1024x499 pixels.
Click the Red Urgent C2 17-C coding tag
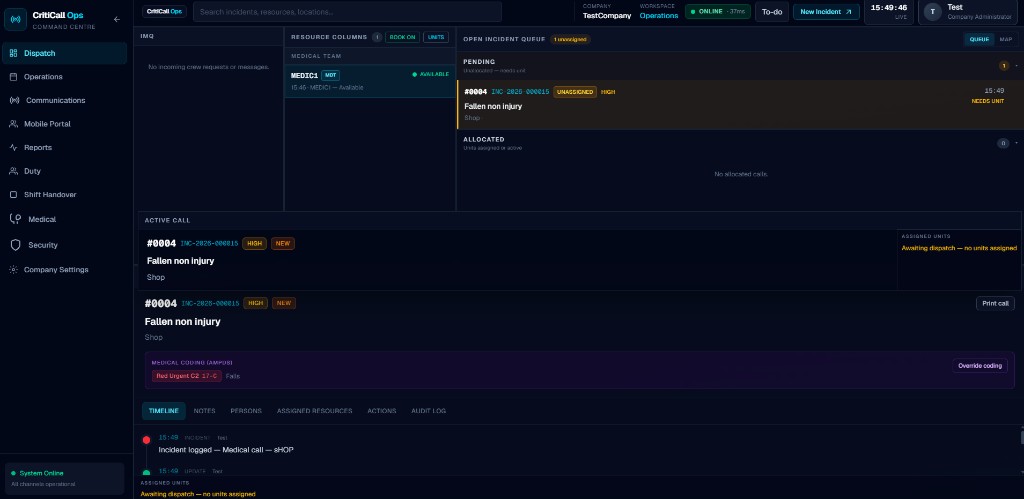[x=186, y=376]
